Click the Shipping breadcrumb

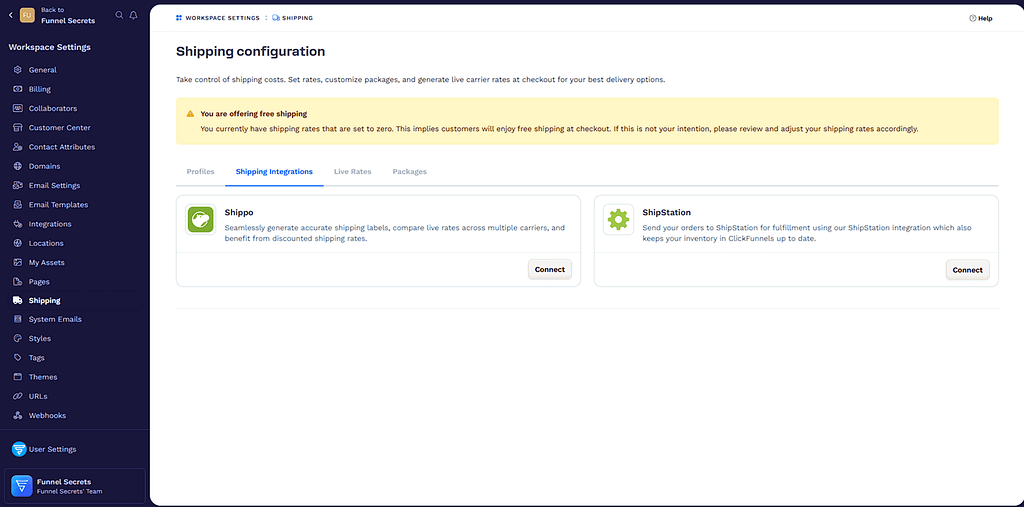[293, 18]
